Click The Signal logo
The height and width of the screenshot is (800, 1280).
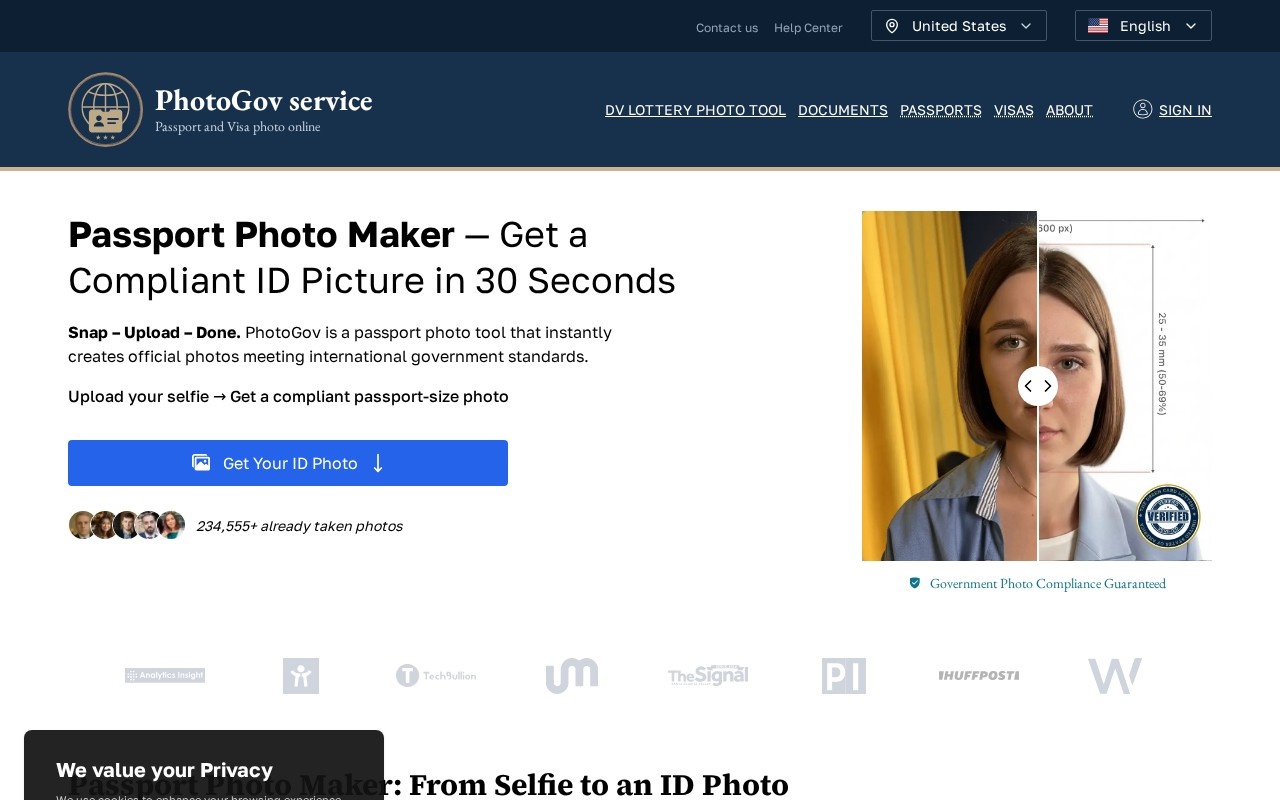[708, 675]
